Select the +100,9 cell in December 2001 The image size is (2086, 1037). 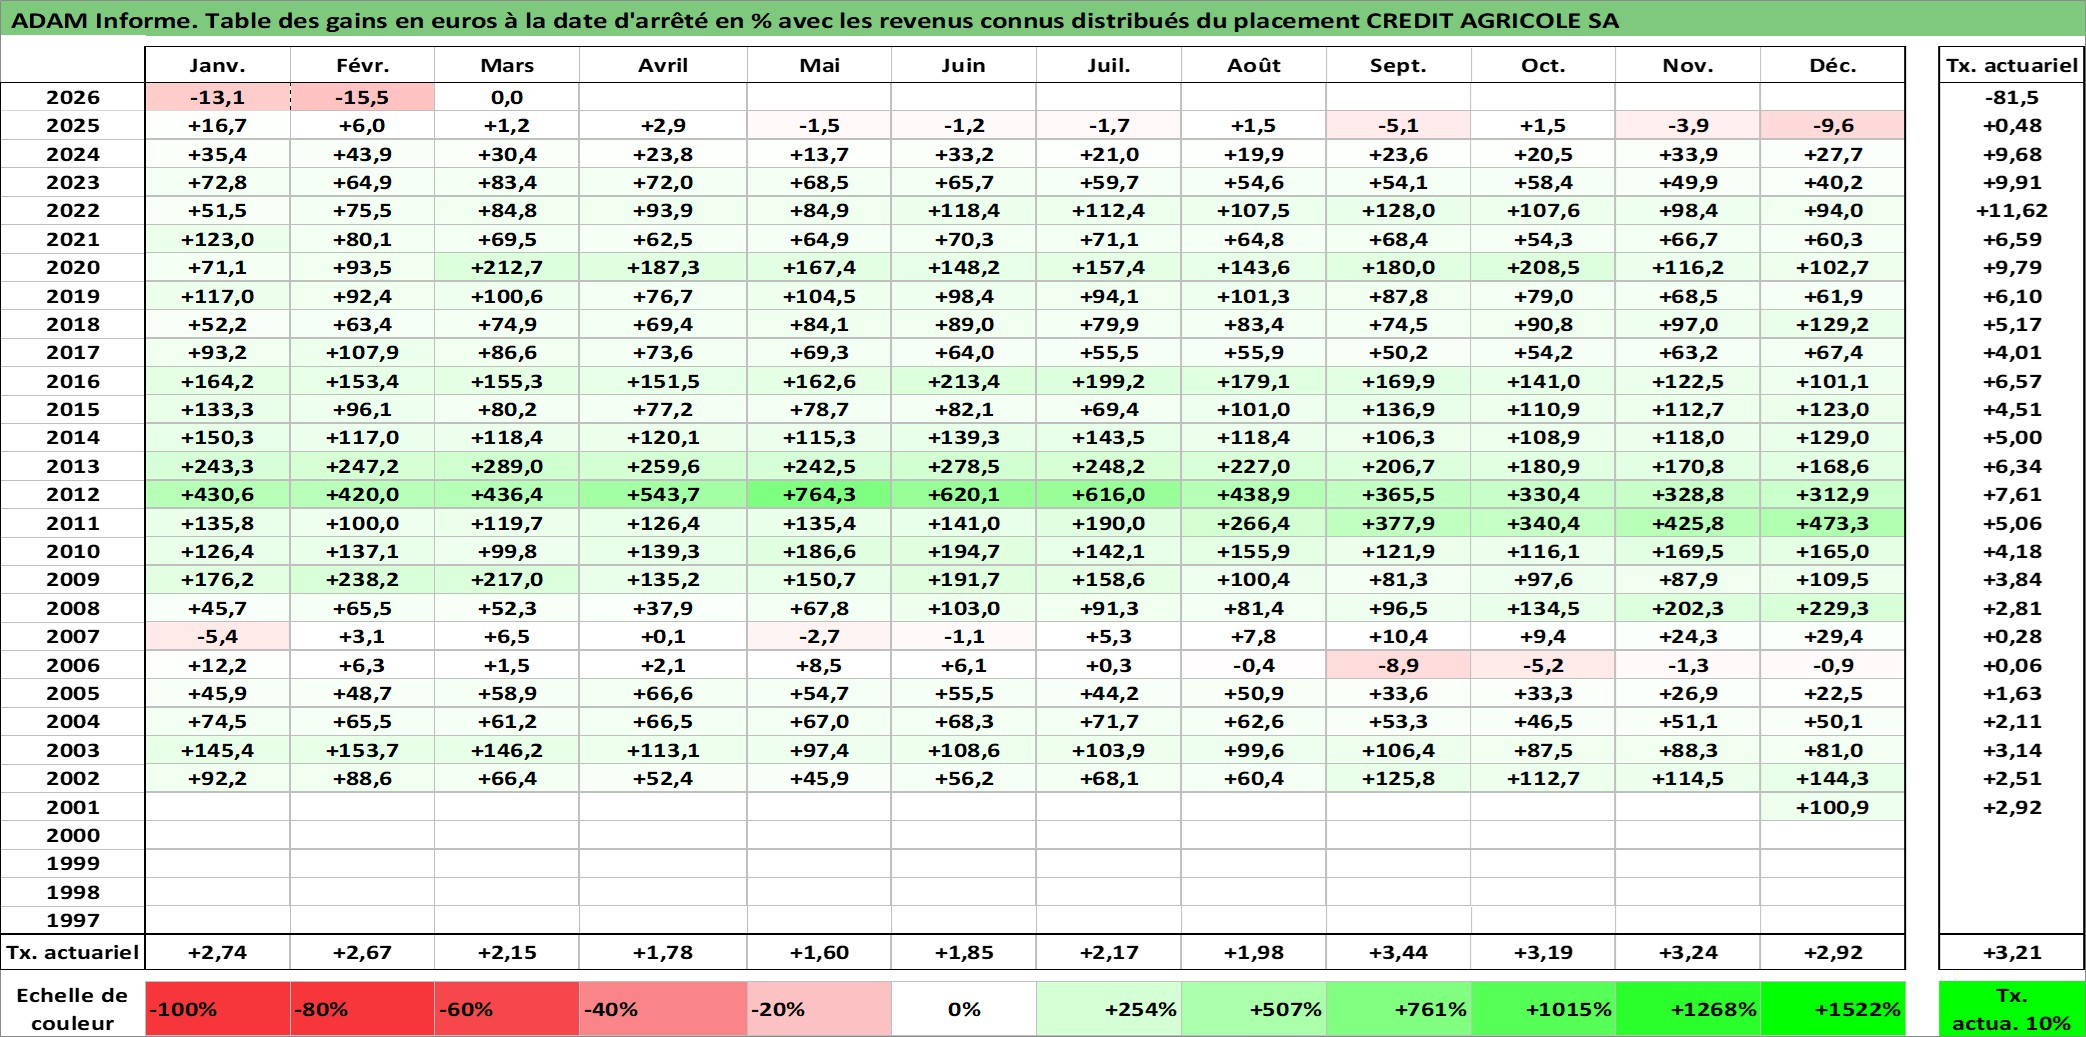pyautogui.click(x=1833, y=807)
